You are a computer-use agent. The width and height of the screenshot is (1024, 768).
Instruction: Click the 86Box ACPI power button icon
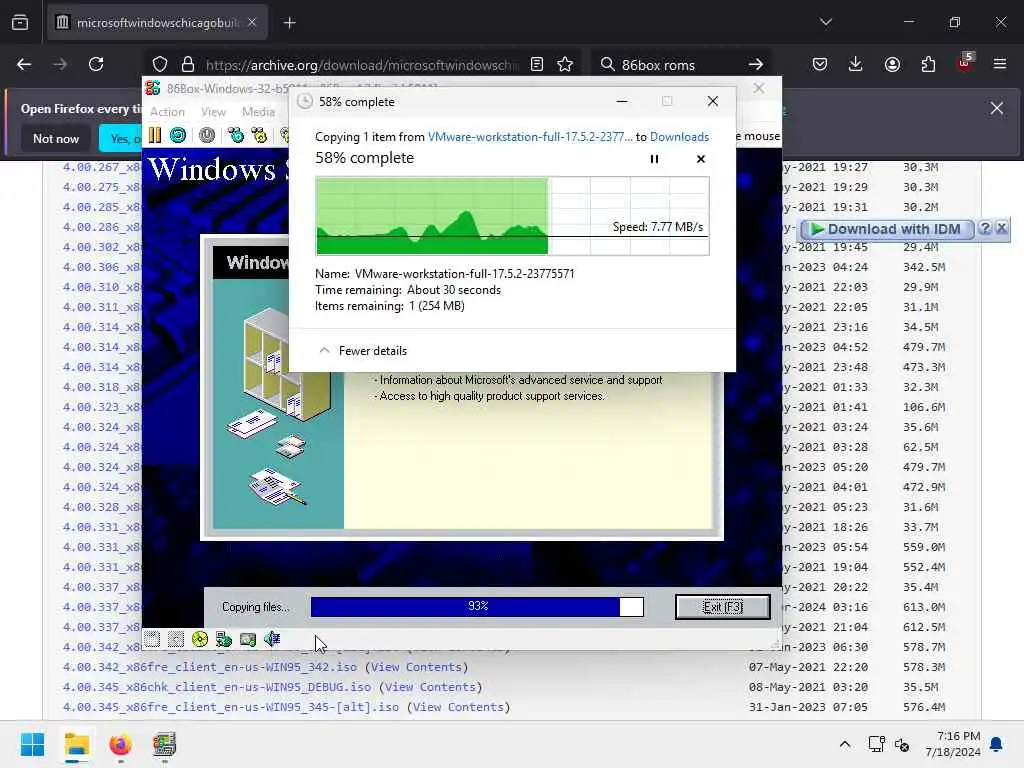(207, 135)
